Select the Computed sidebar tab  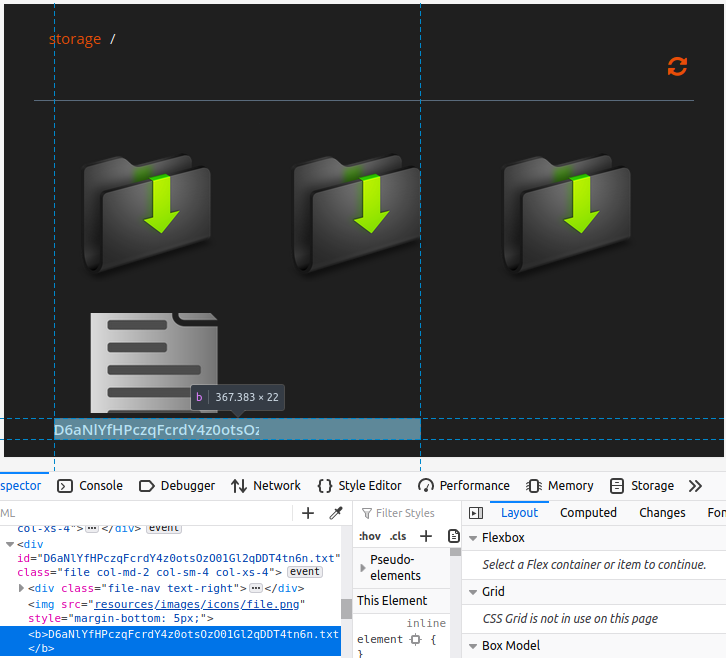point(588,513)
